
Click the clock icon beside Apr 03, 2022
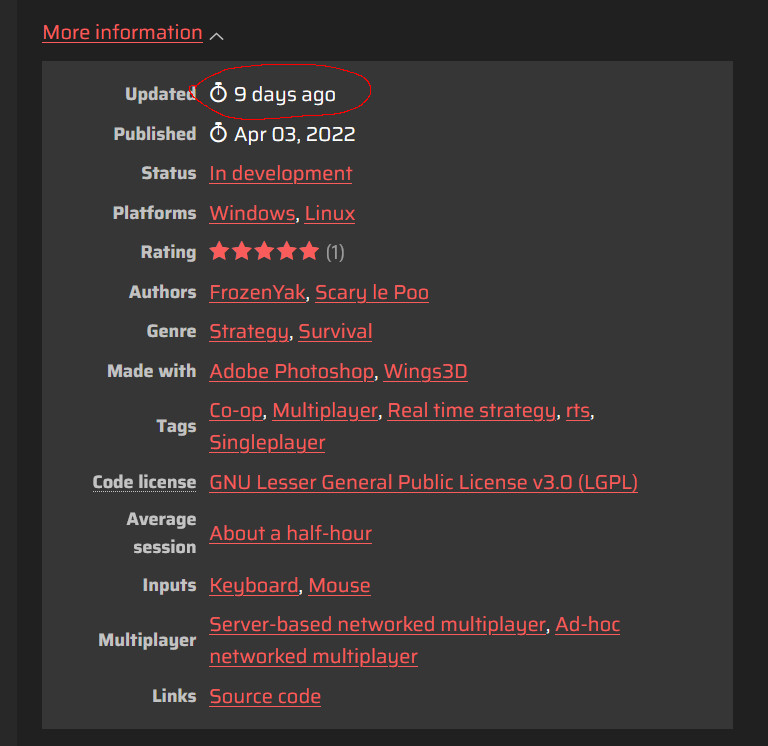pos(218,134)
